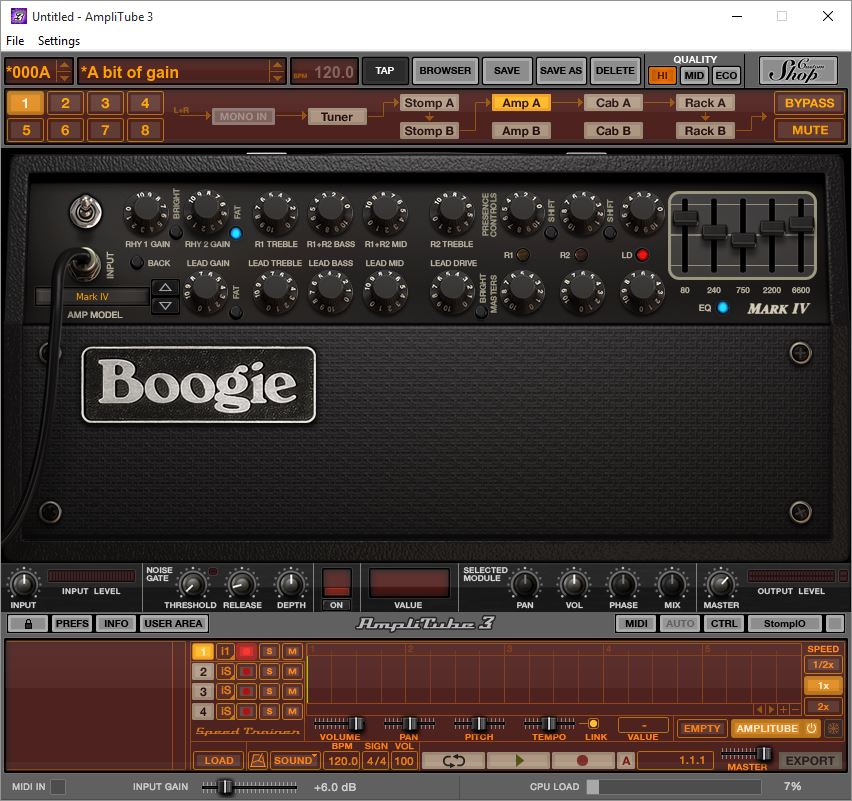Toggle the MUTE button
This screenshot has width=852, height=801.
(x=809, y=130)
